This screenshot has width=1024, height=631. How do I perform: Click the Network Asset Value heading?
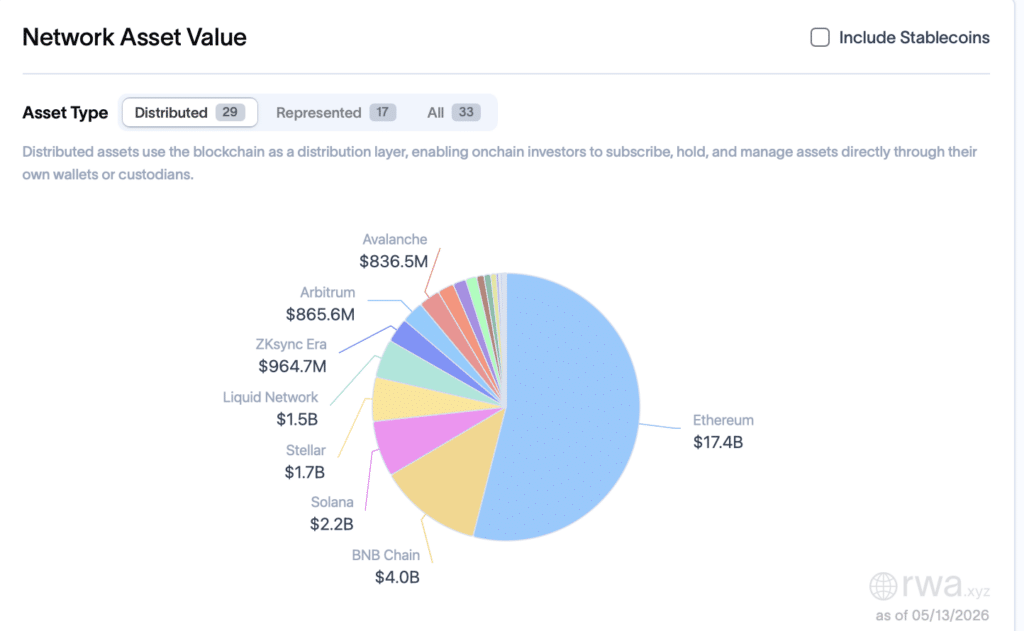click(135, 37)
